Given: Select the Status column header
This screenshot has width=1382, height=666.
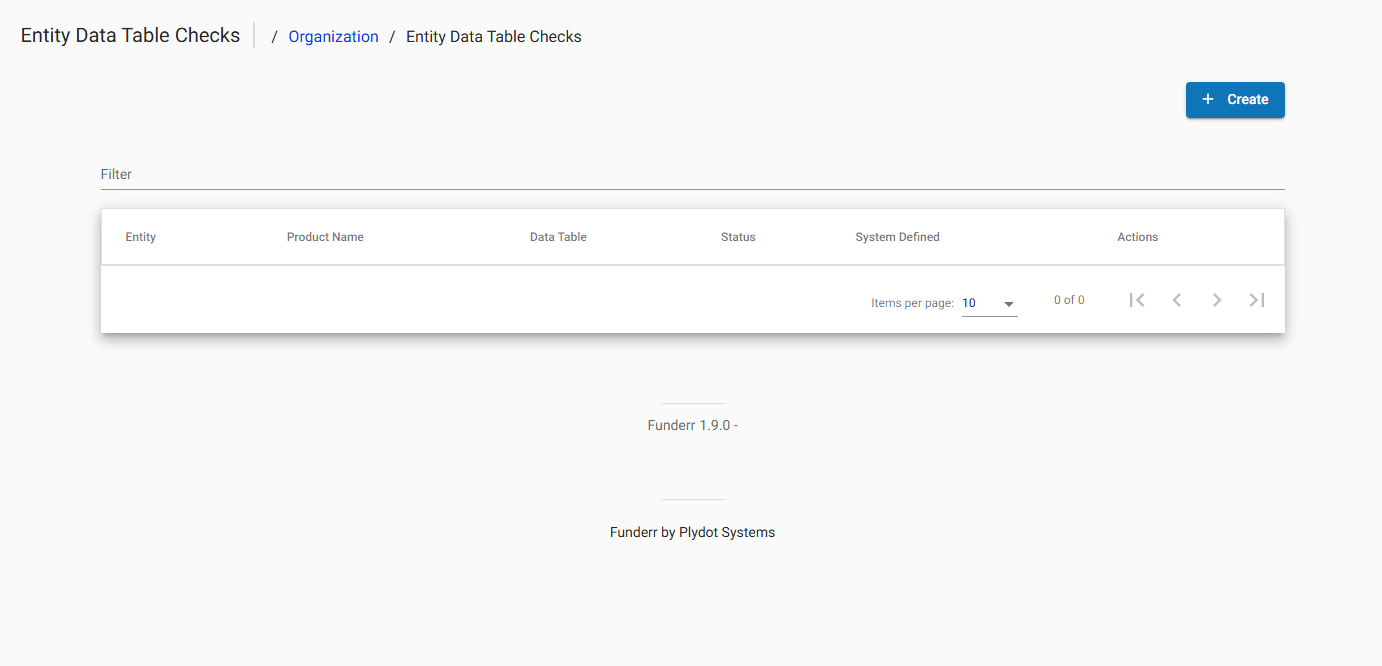Looking at the screenshot, I should click(x=738, y=237).
